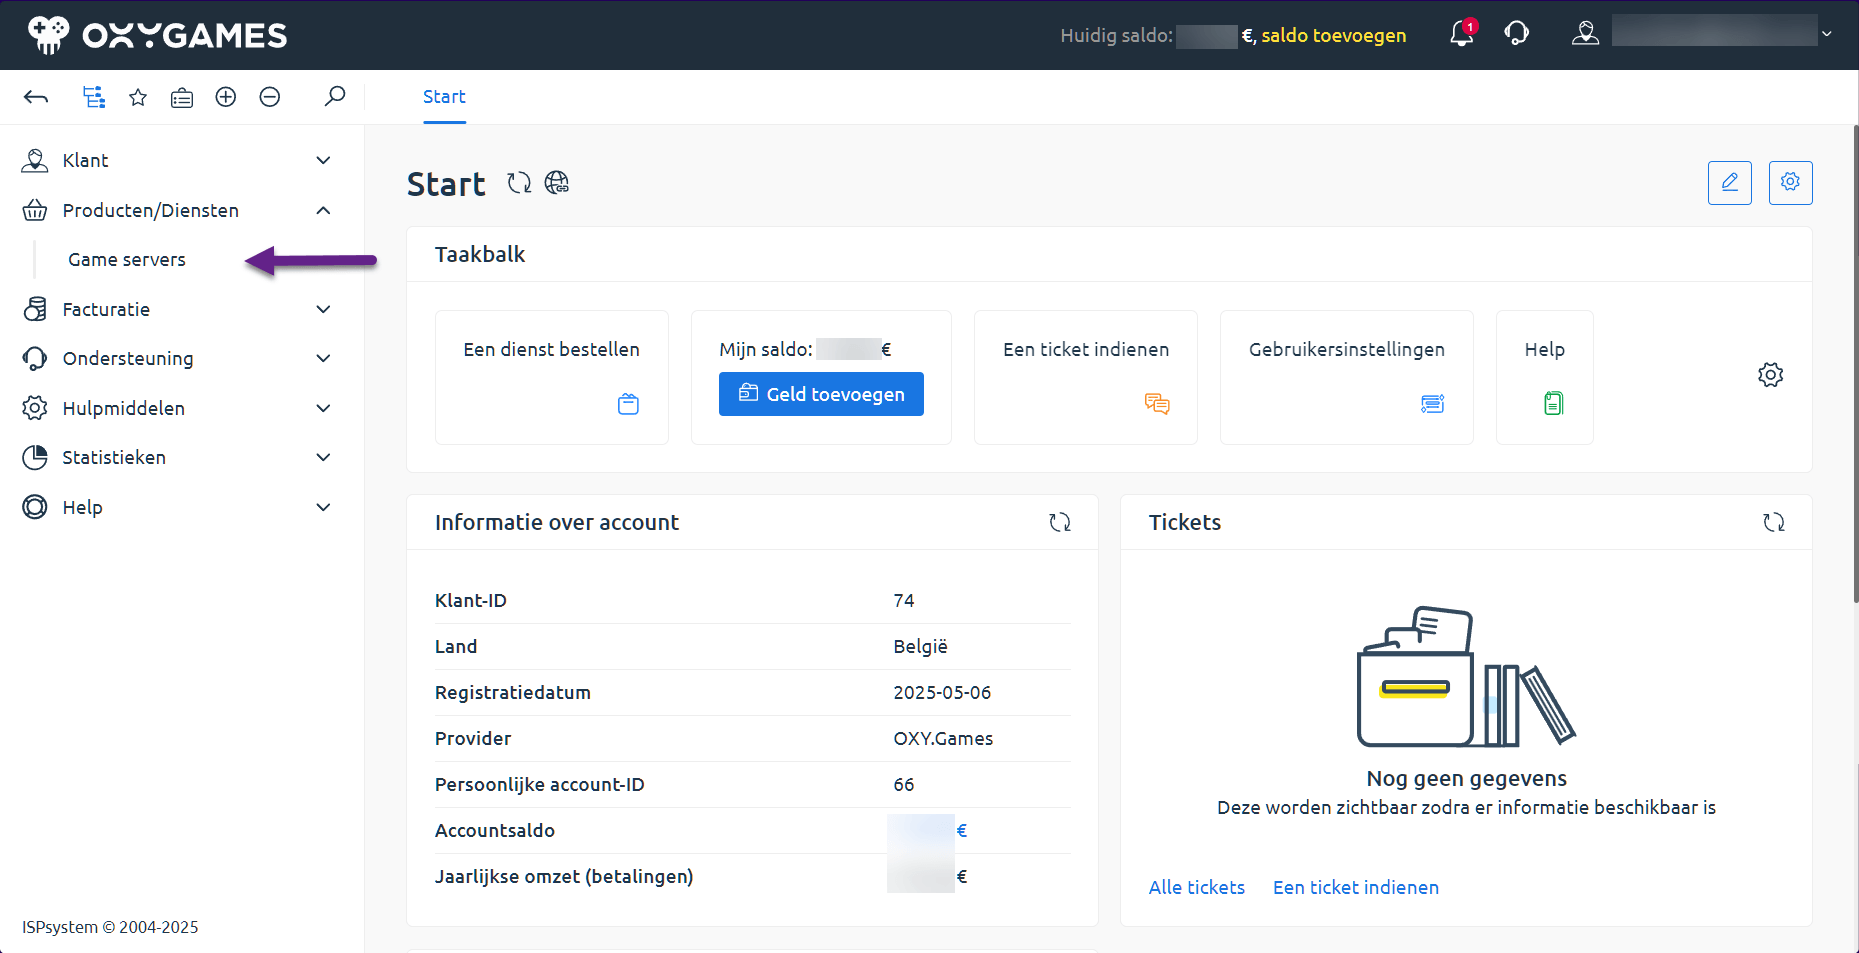Click the favorites star icon
Viewport: 1859px width, 953px height.
click(x=138, y=97)
